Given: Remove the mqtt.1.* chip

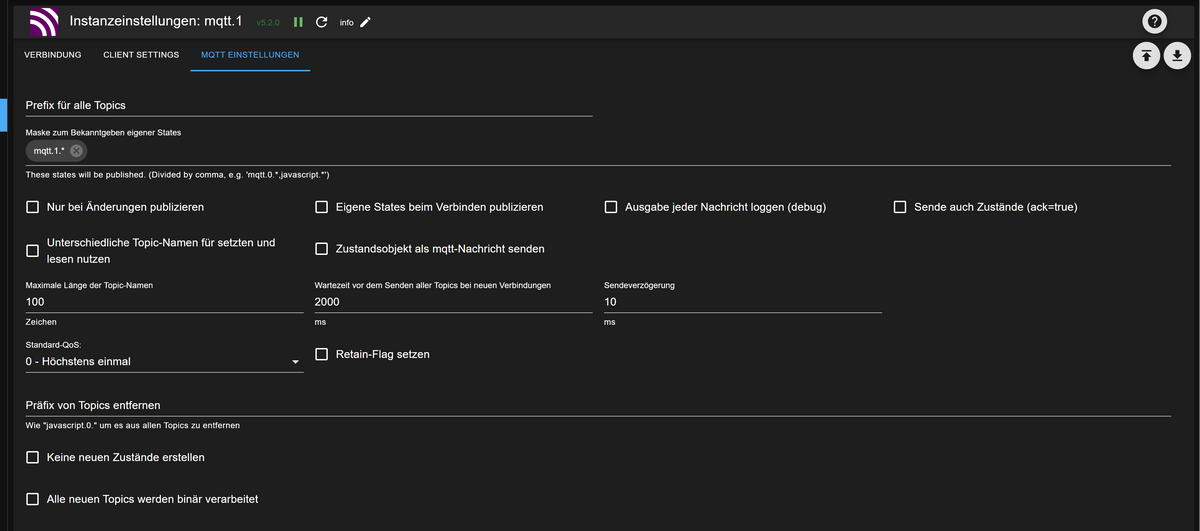Looking at the screenshot, I should [x=76, y=151].
